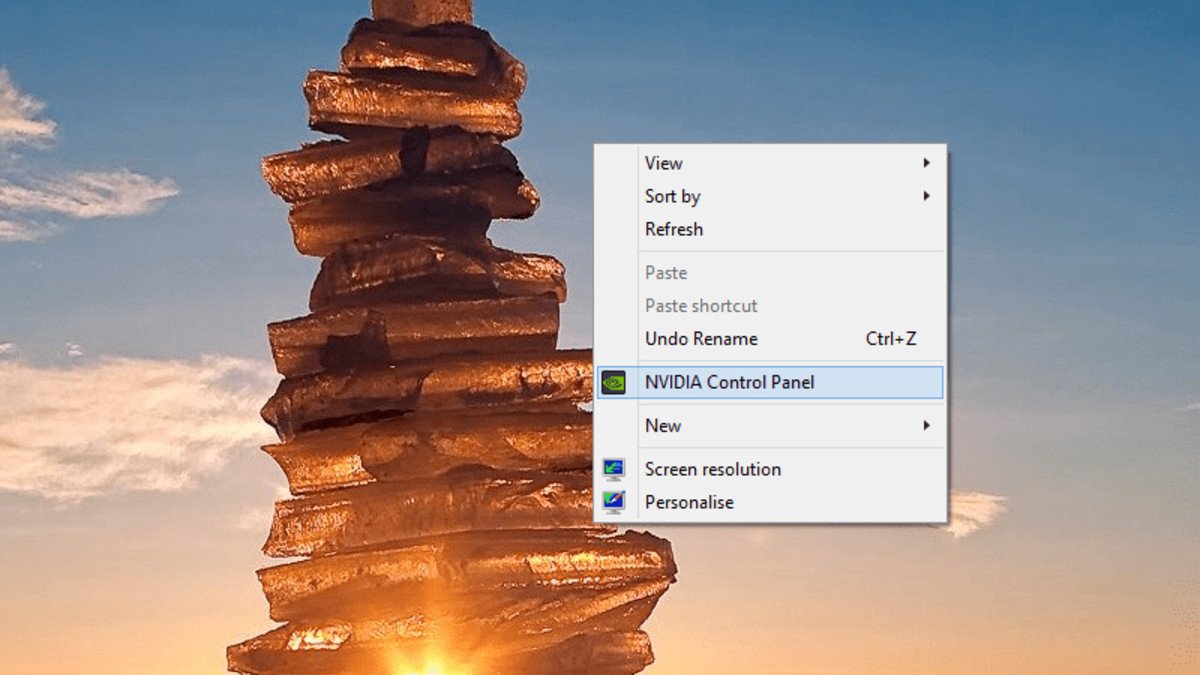The width and height of the screenshot is (1200, 675).
Task: Select the greyed-out Paste shortcut option
Action: pos(770,305)
